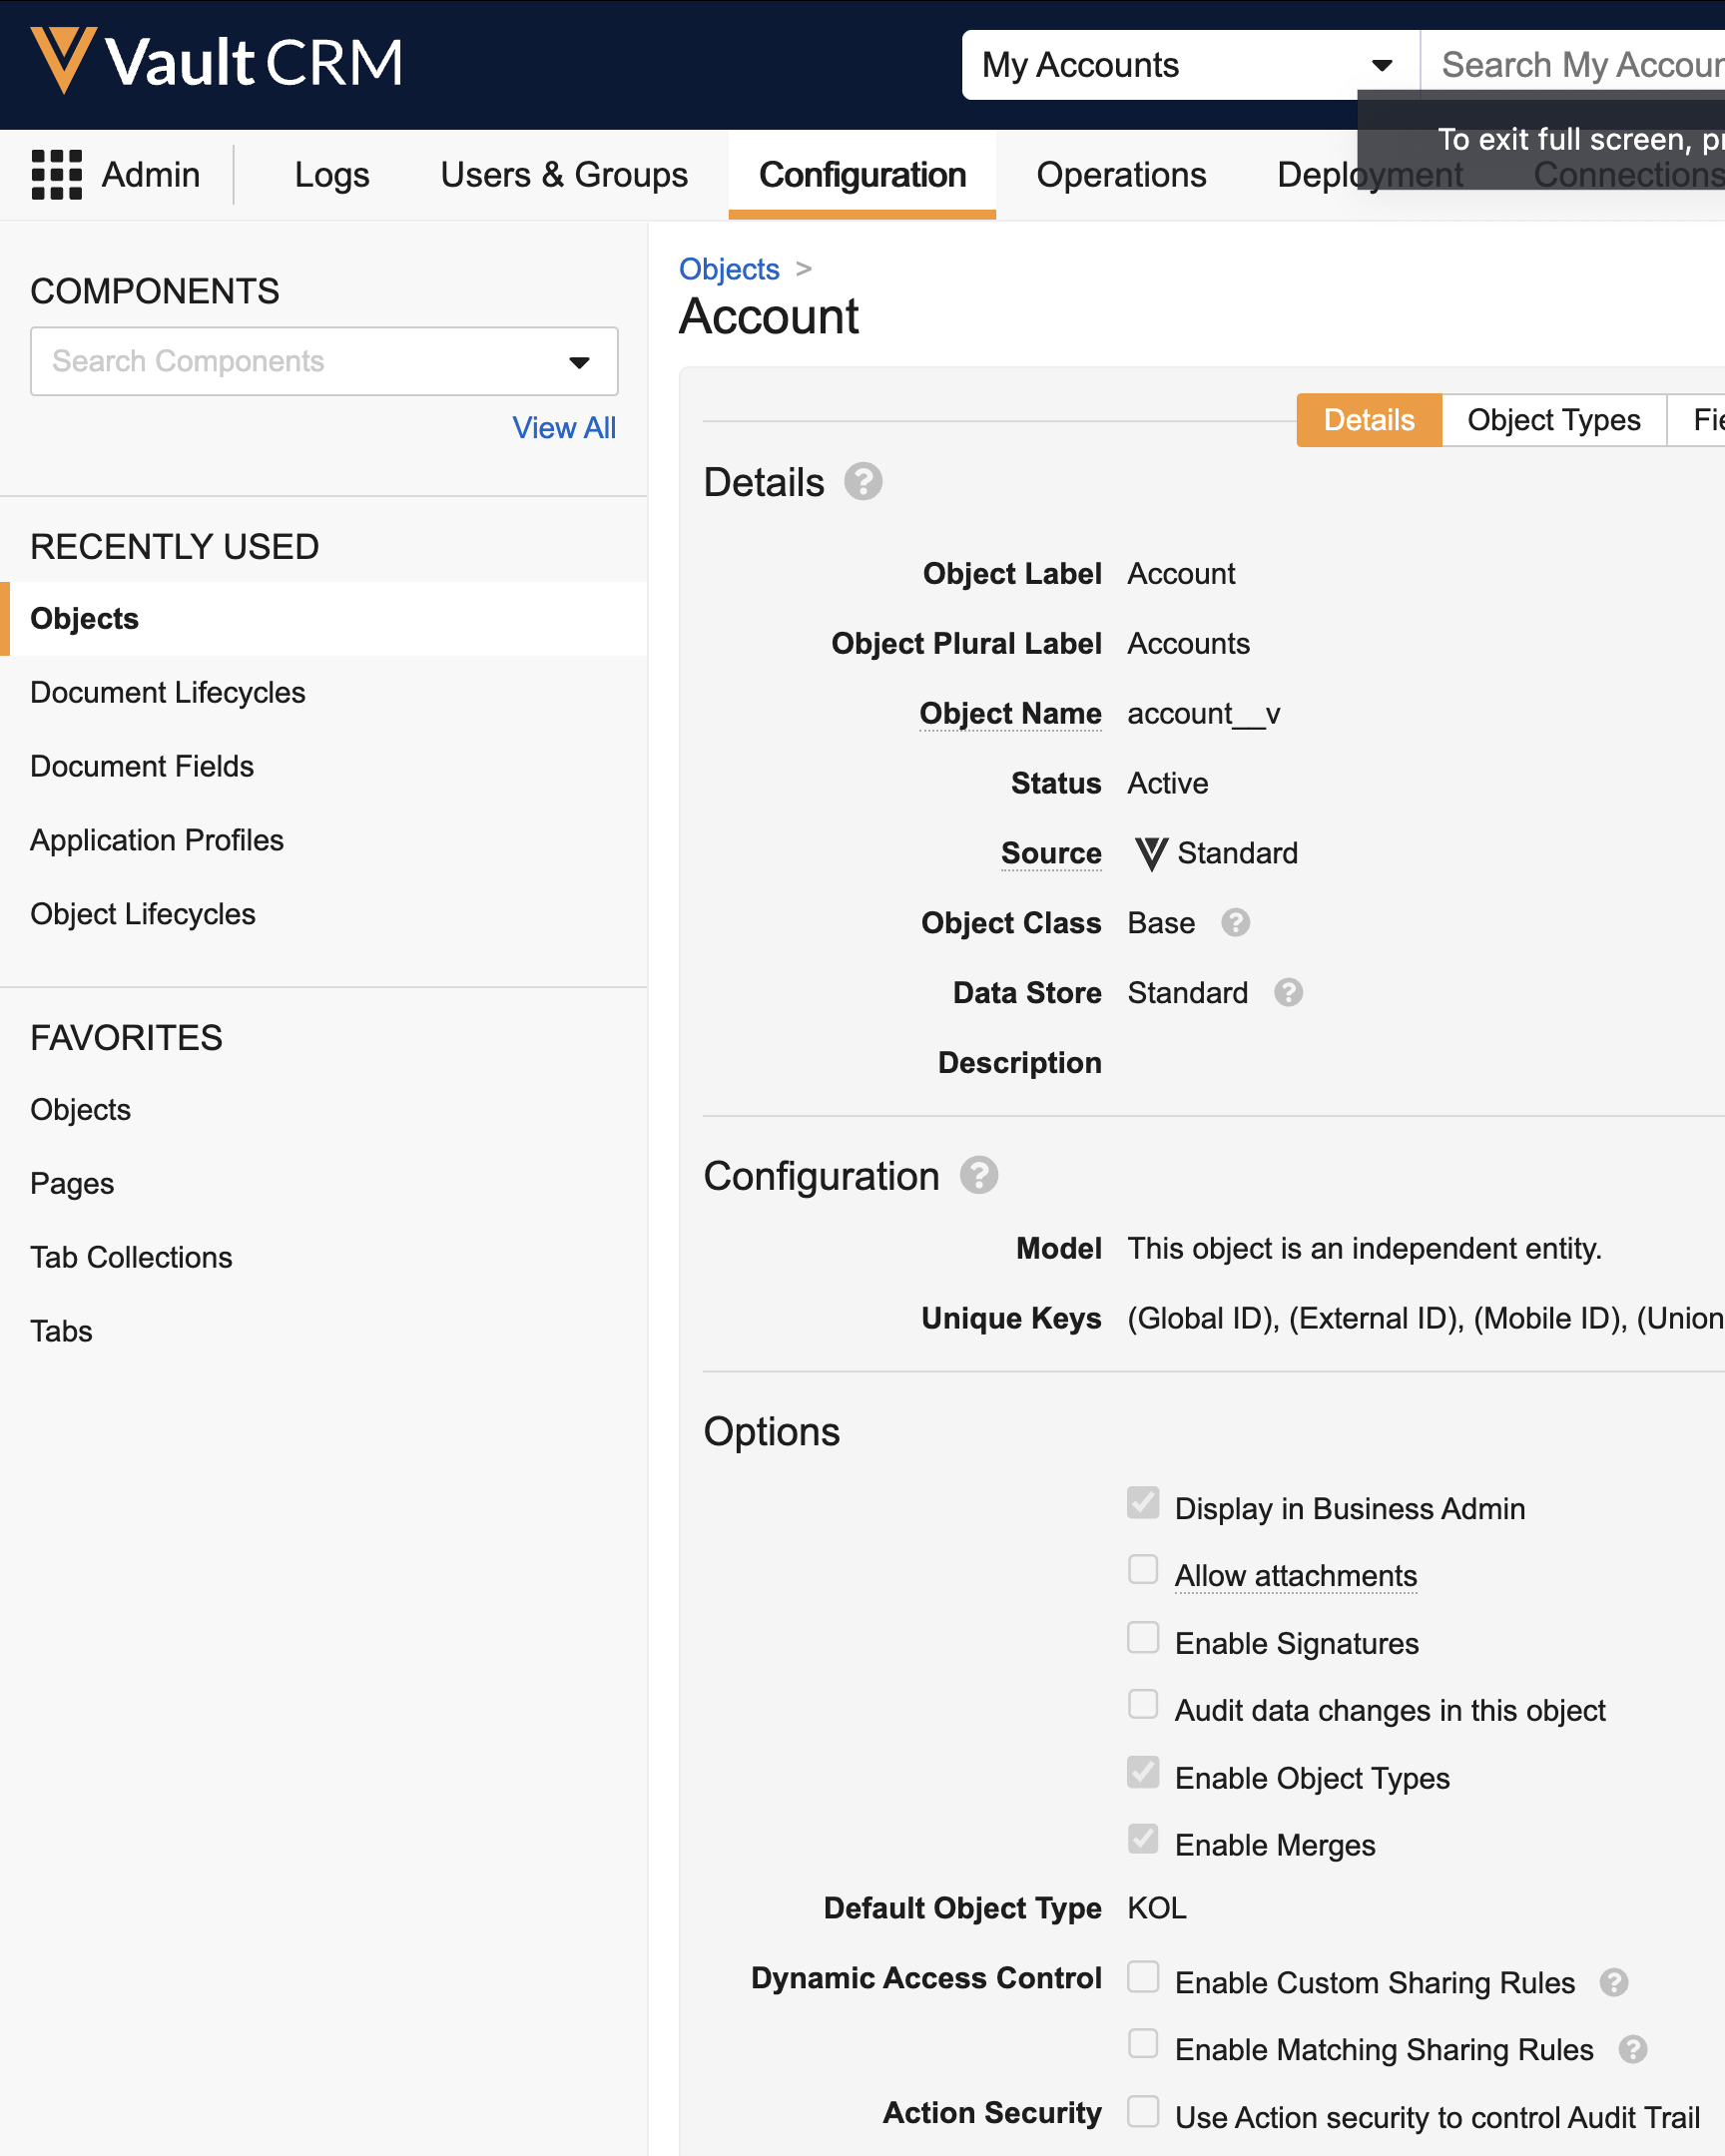Screen dimensions: 1725x2156
Task: Check Audit data changes in this object
Action: click(x=1143, y=1704)
